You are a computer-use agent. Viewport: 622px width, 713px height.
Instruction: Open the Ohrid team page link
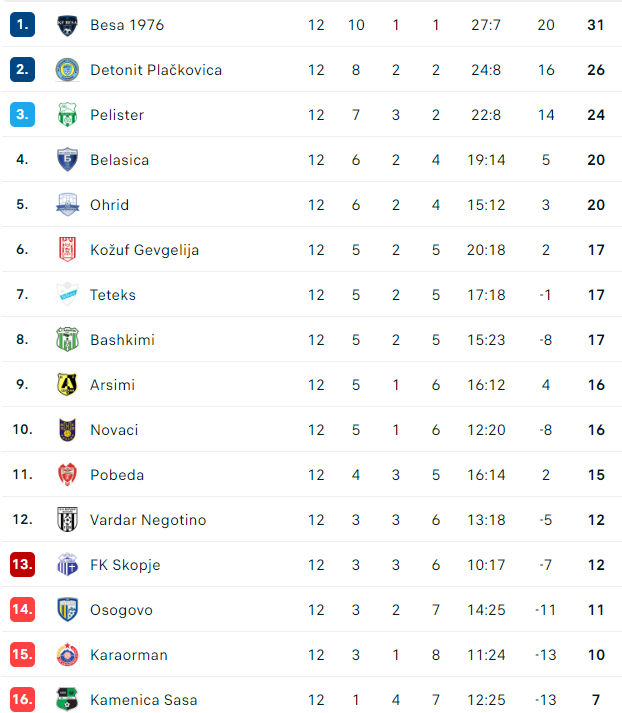click(x=110, y=205)
